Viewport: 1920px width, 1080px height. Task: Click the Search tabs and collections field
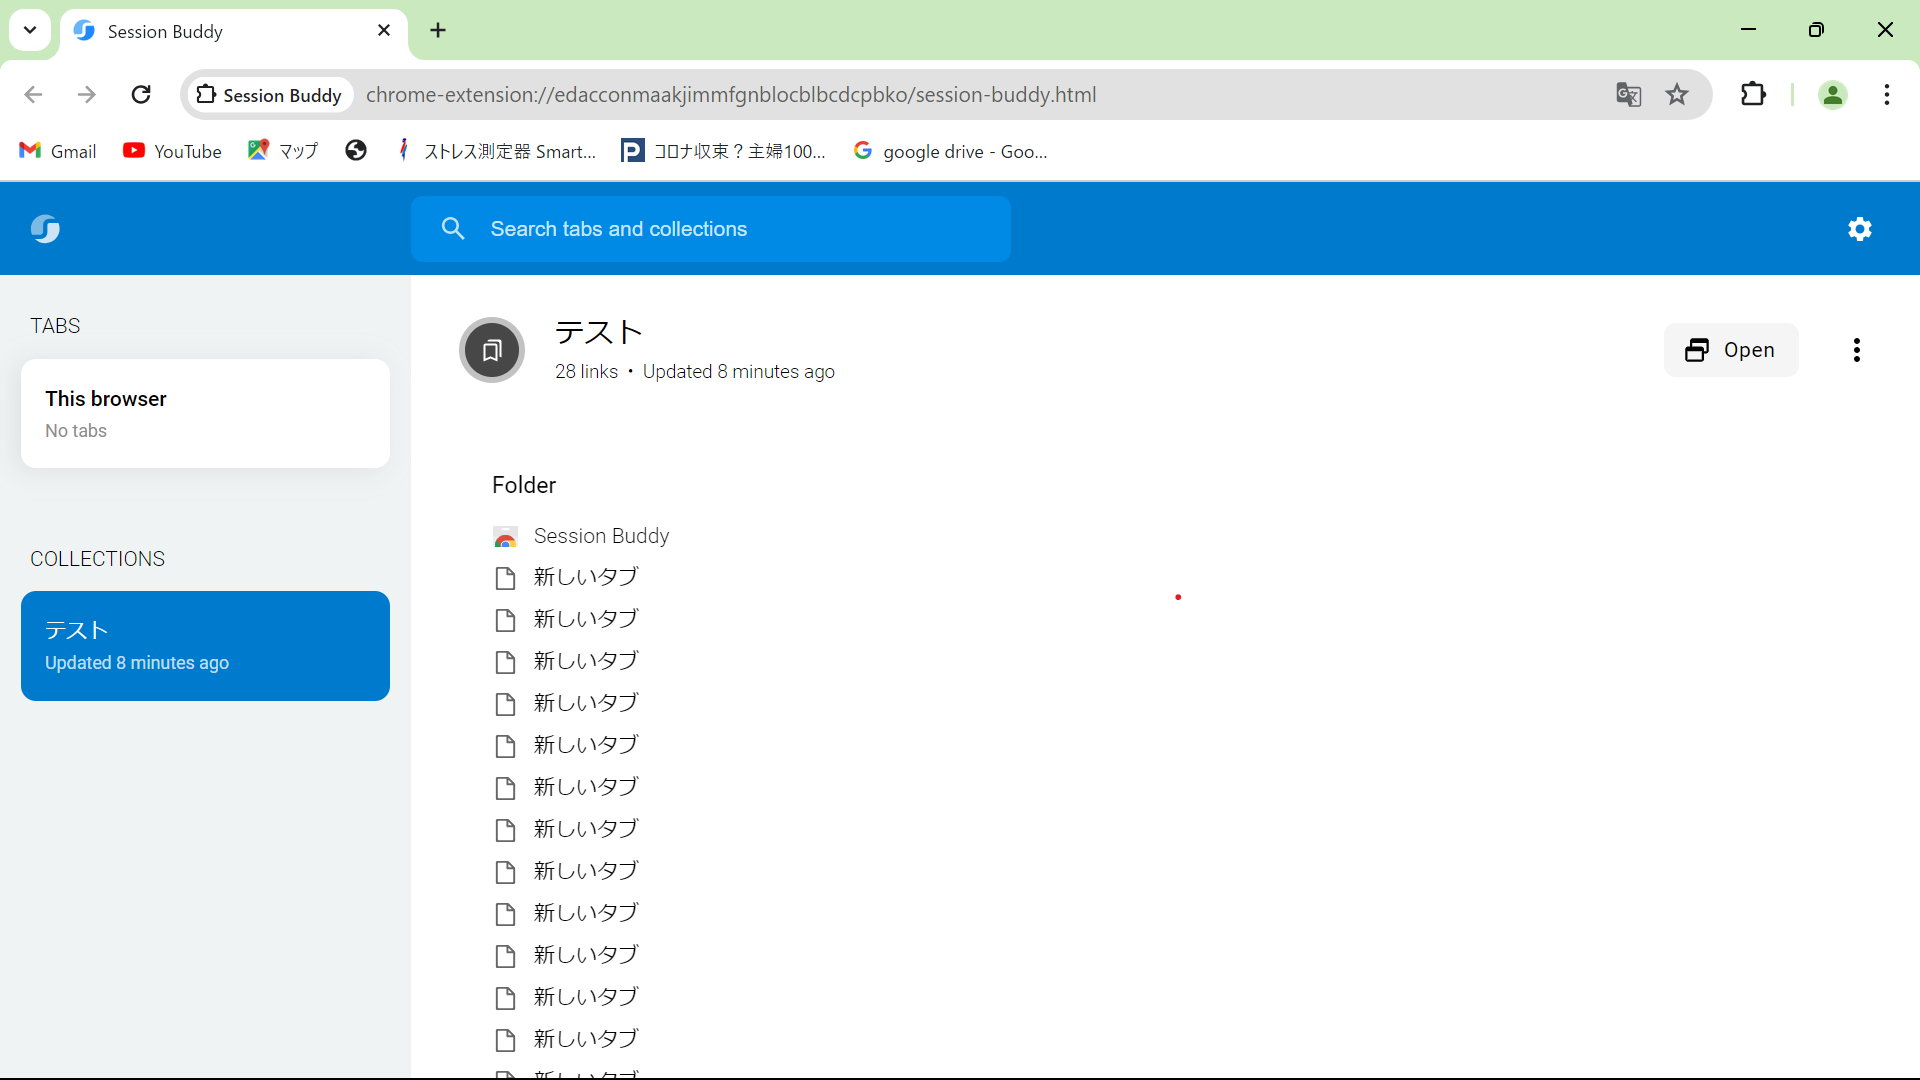pyautogui.click(x=711, y=228)
